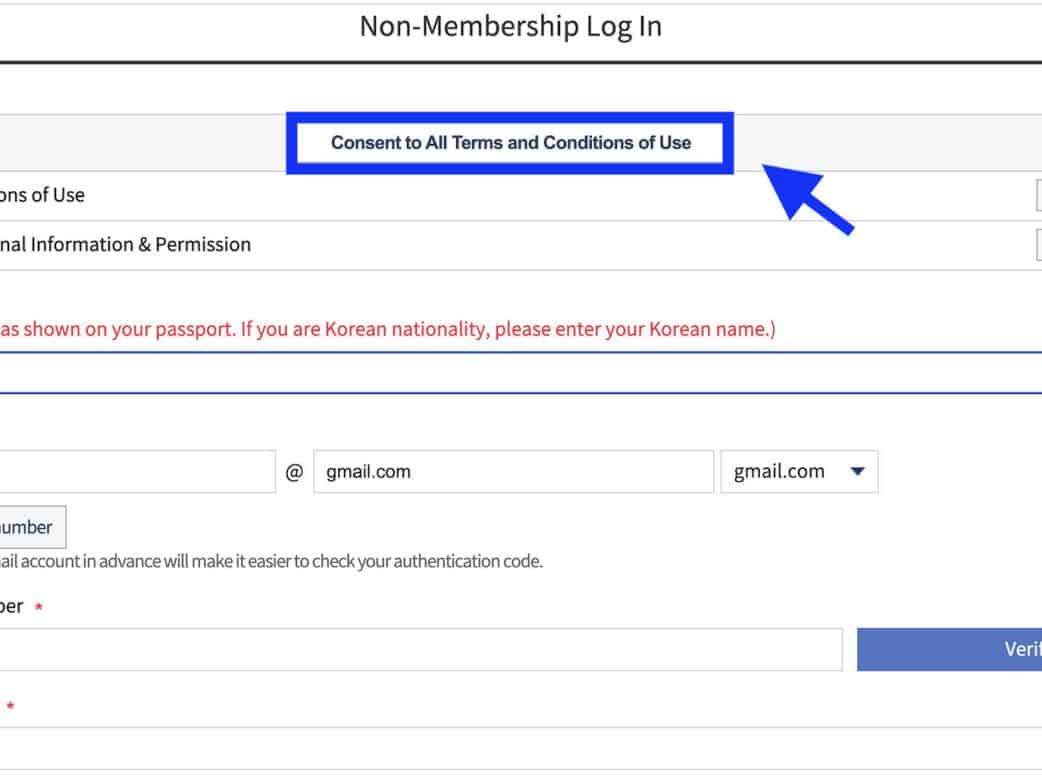1042x782 pixels.
Task: Click the Personal Information & Permission label
Action: pyautogui.click(x=125, y=245)
